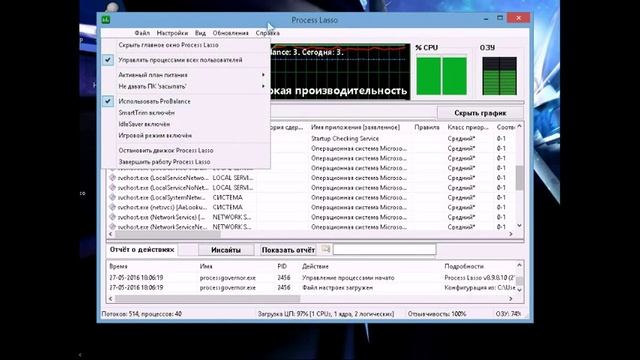Click process list horizontal scrollbar thumb
The image size is (640, 360).
(167, 234)
